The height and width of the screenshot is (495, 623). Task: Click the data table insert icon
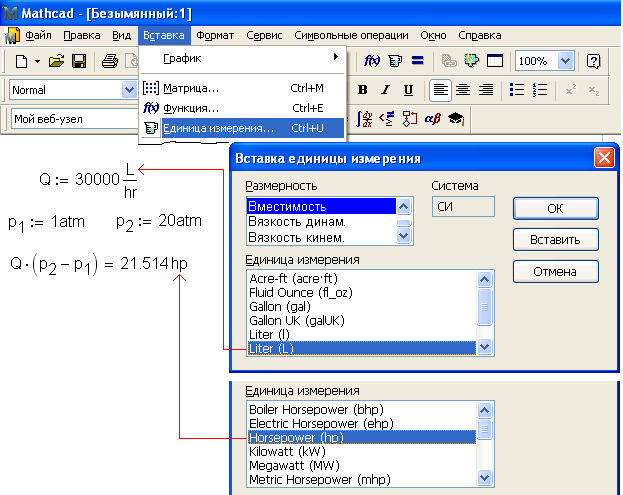(x=495, y=61)
